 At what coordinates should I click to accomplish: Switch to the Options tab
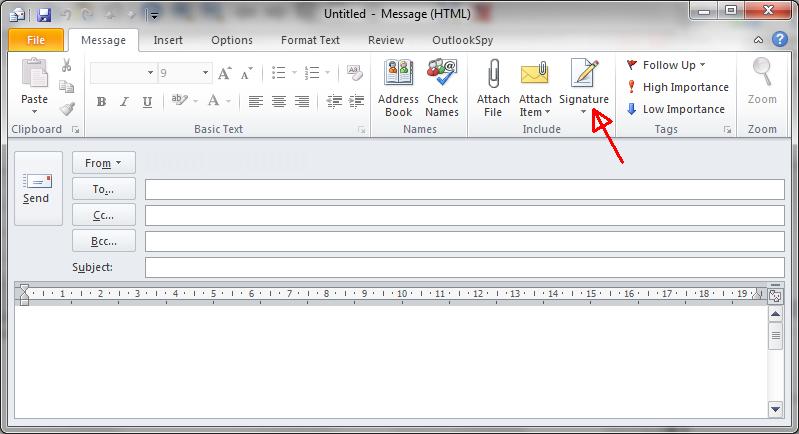pyautogui.click(x=232, y=40)
